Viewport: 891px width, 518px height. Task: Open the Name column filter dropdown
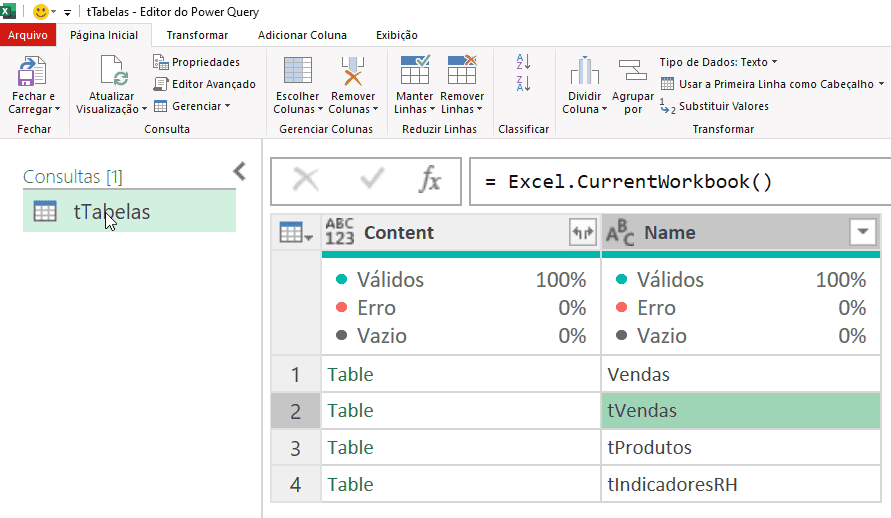[x=861, y=232]
